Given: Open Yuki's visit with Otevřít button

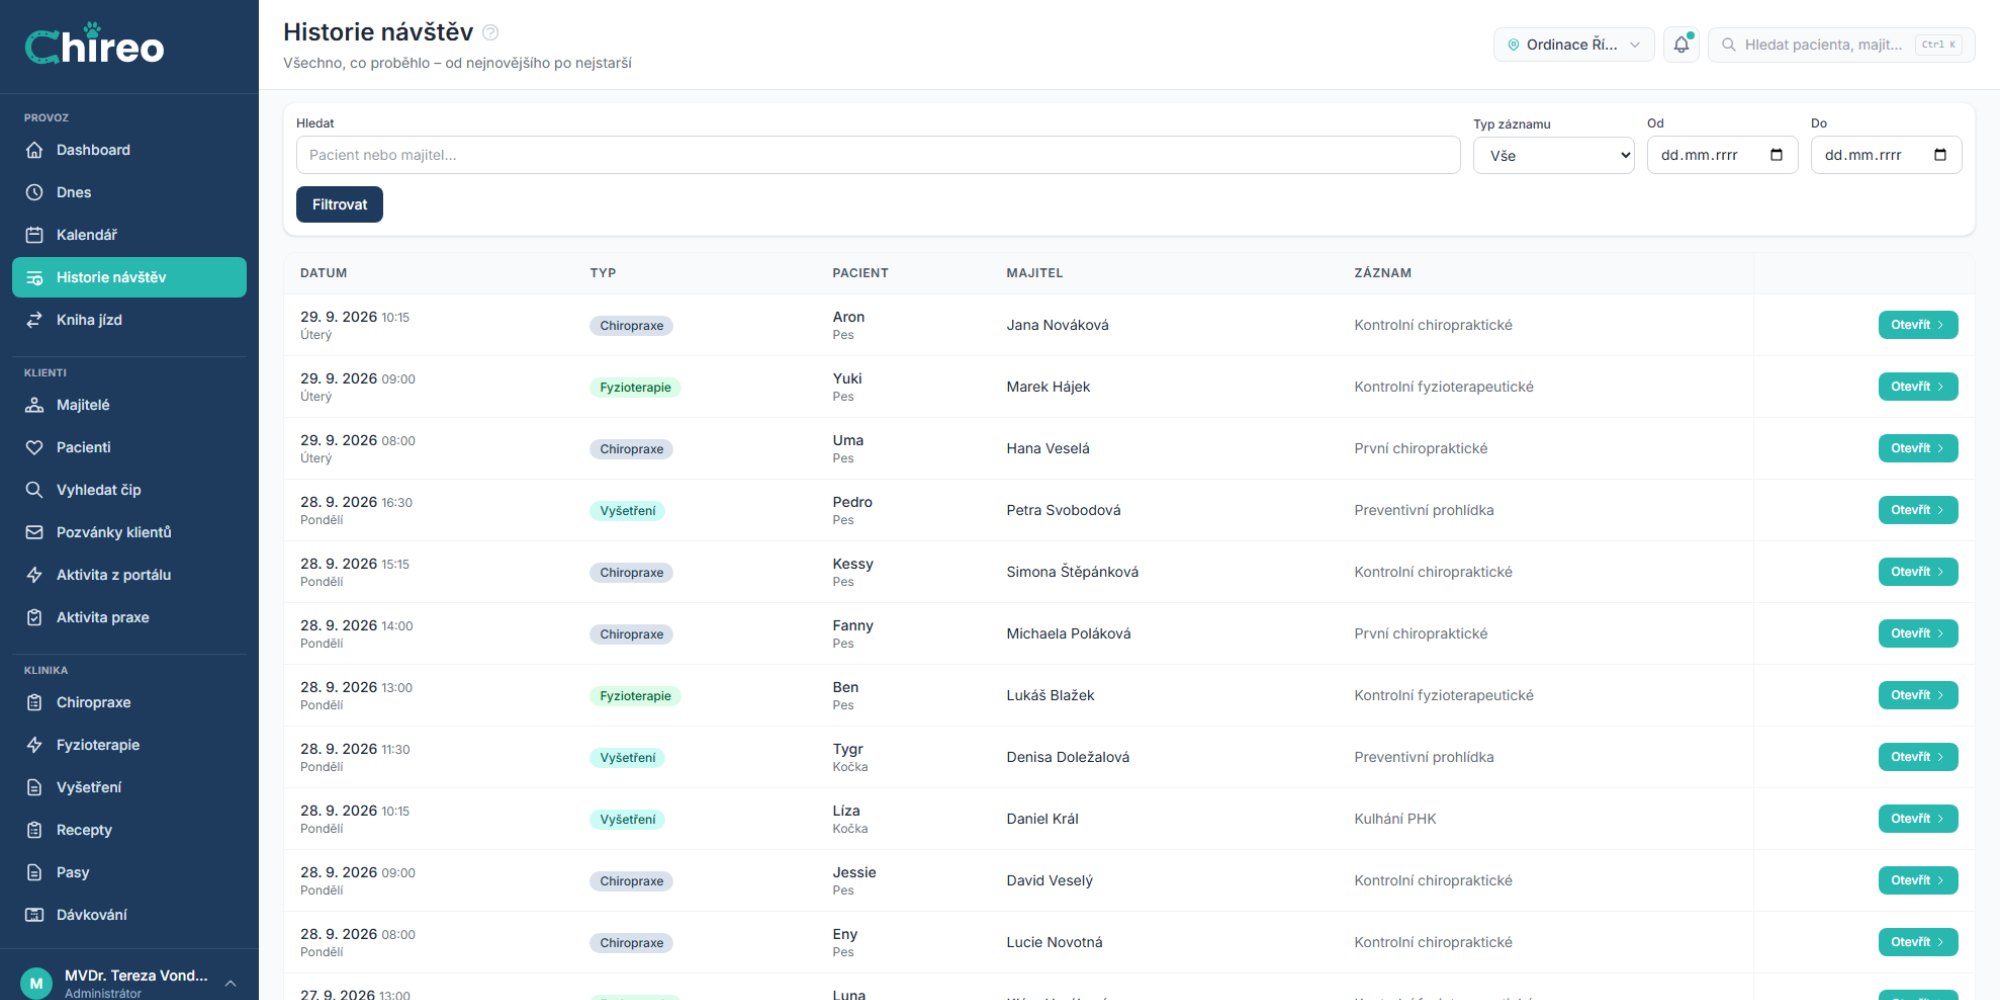Looking at the screenshot, I should (1917, 387).
